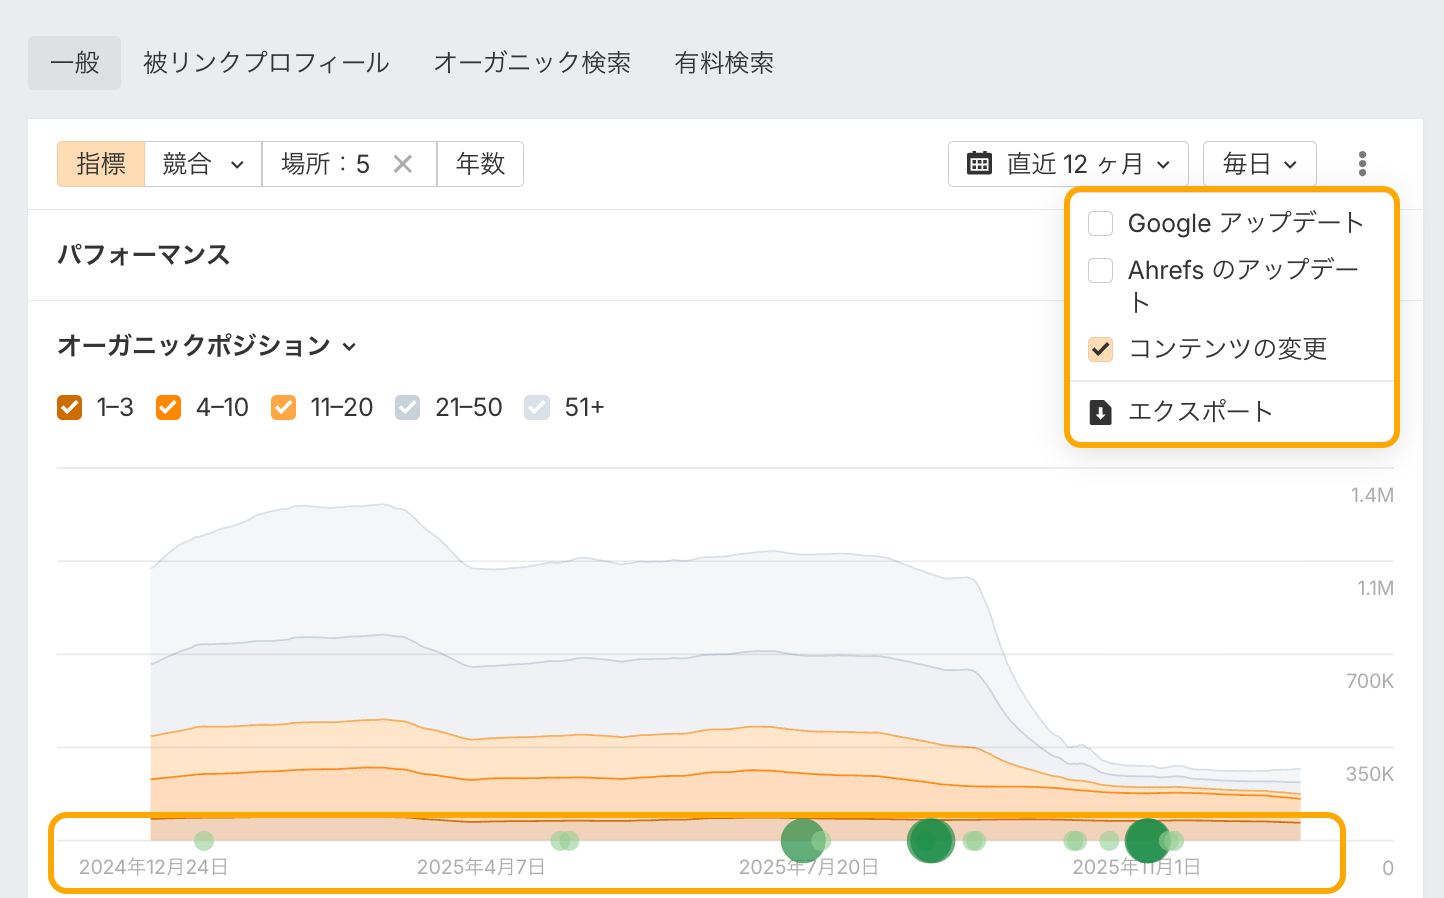Toggle the 1–3 position checkbox
Viewport: 1444px width, 898px height.
[70, 408]
